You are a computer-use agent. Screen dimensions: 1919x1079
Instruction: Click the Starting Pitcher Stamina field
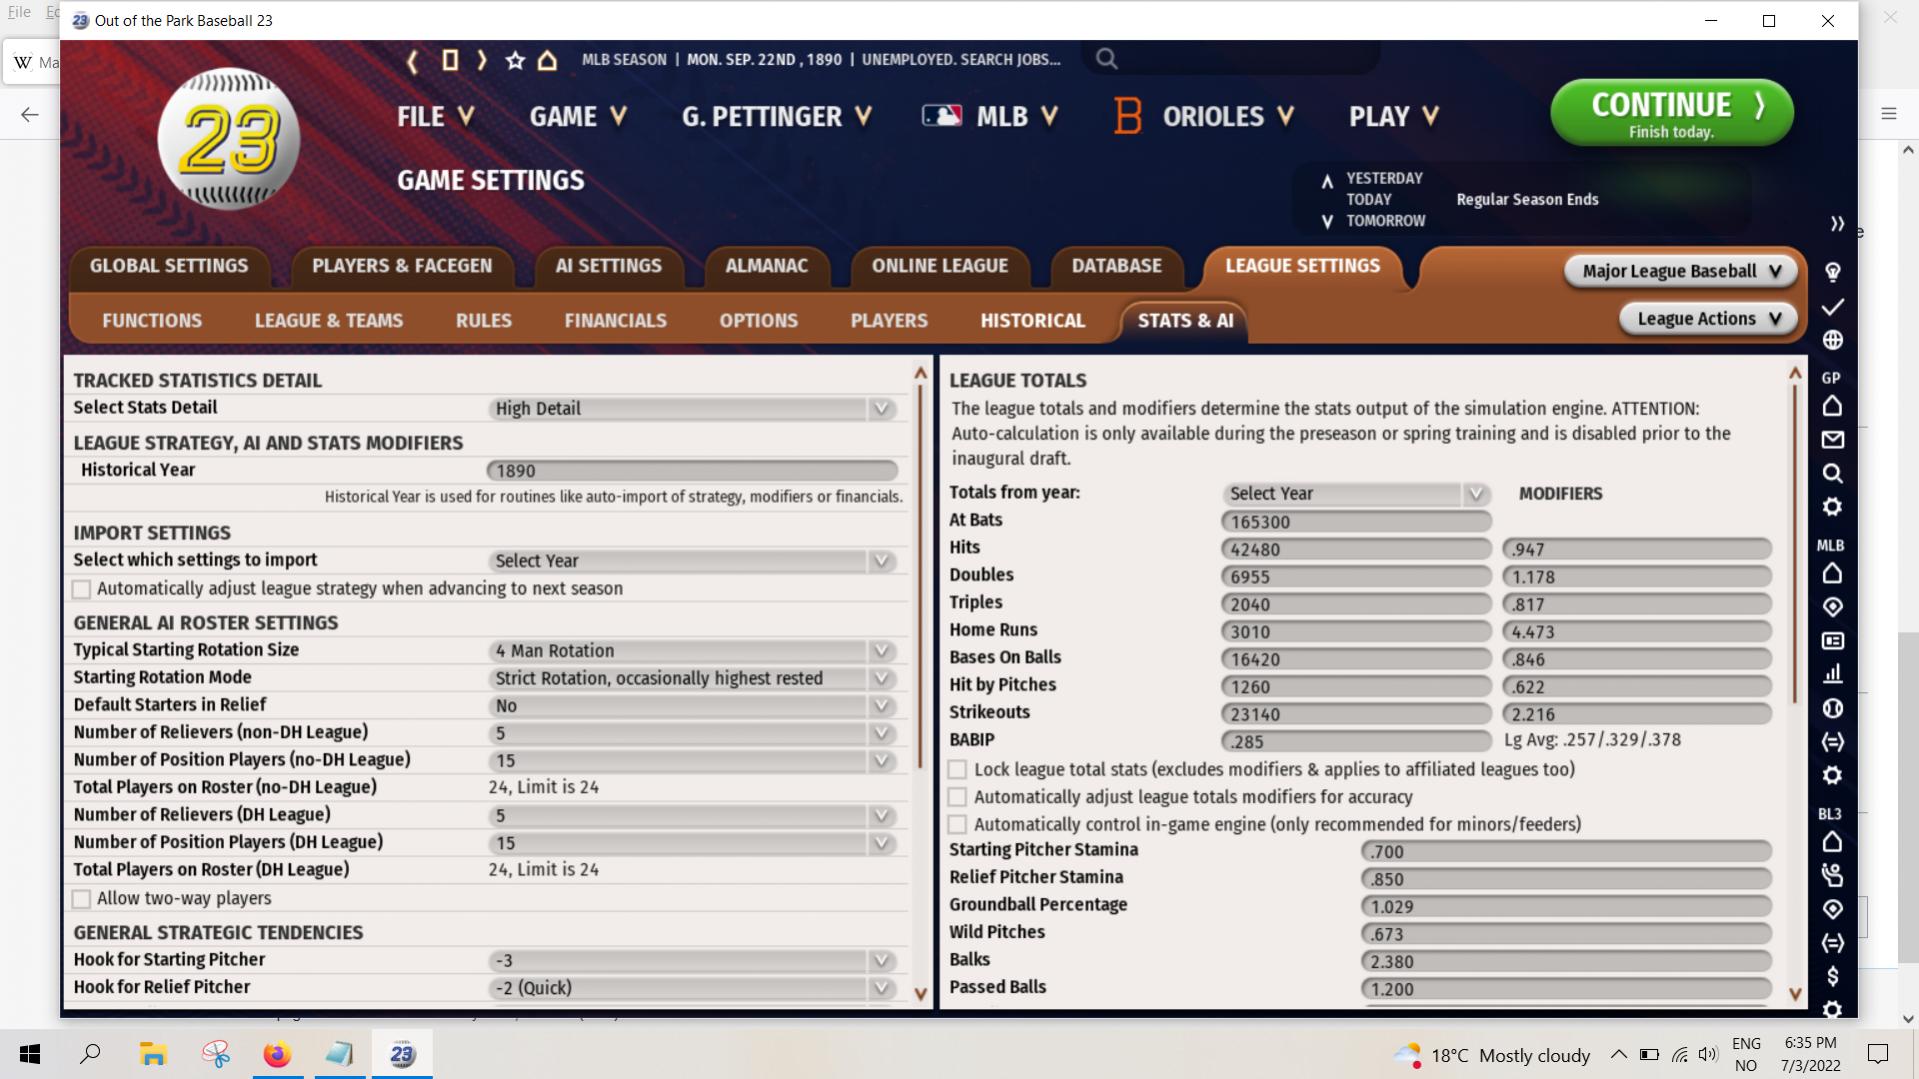pos(1566,852)
